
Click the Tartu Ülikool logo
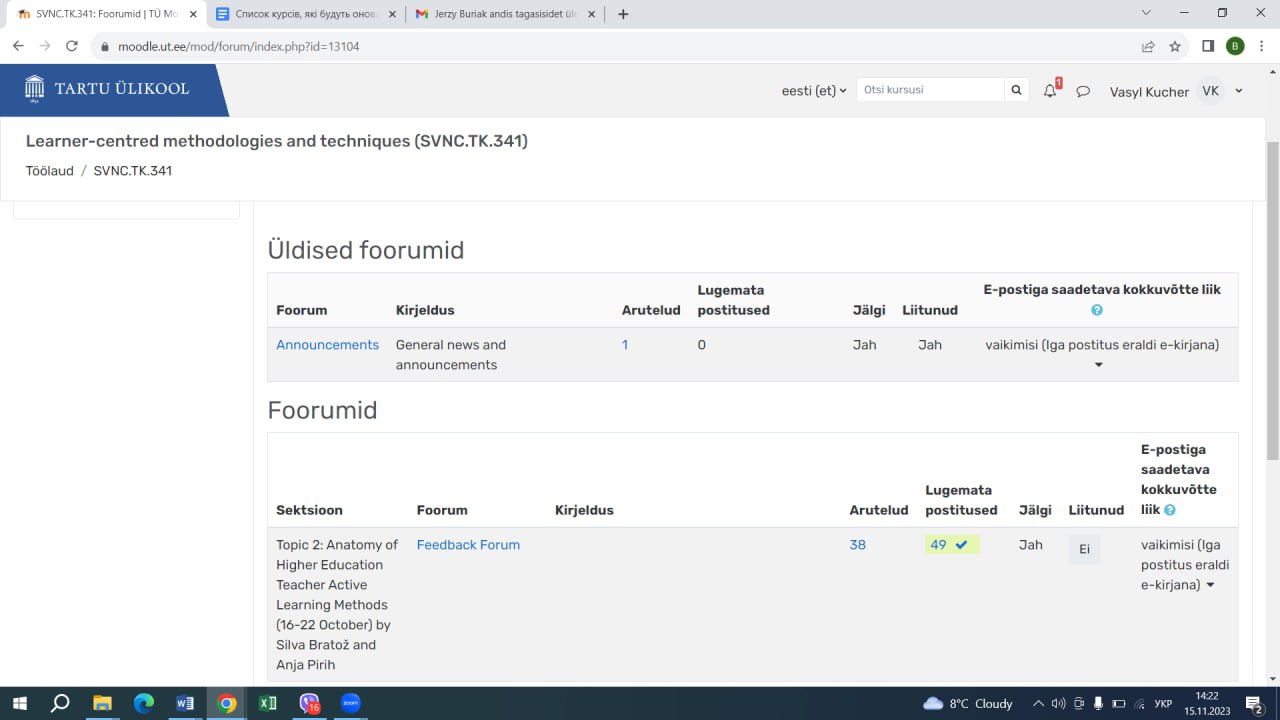[x=108, y=89]
